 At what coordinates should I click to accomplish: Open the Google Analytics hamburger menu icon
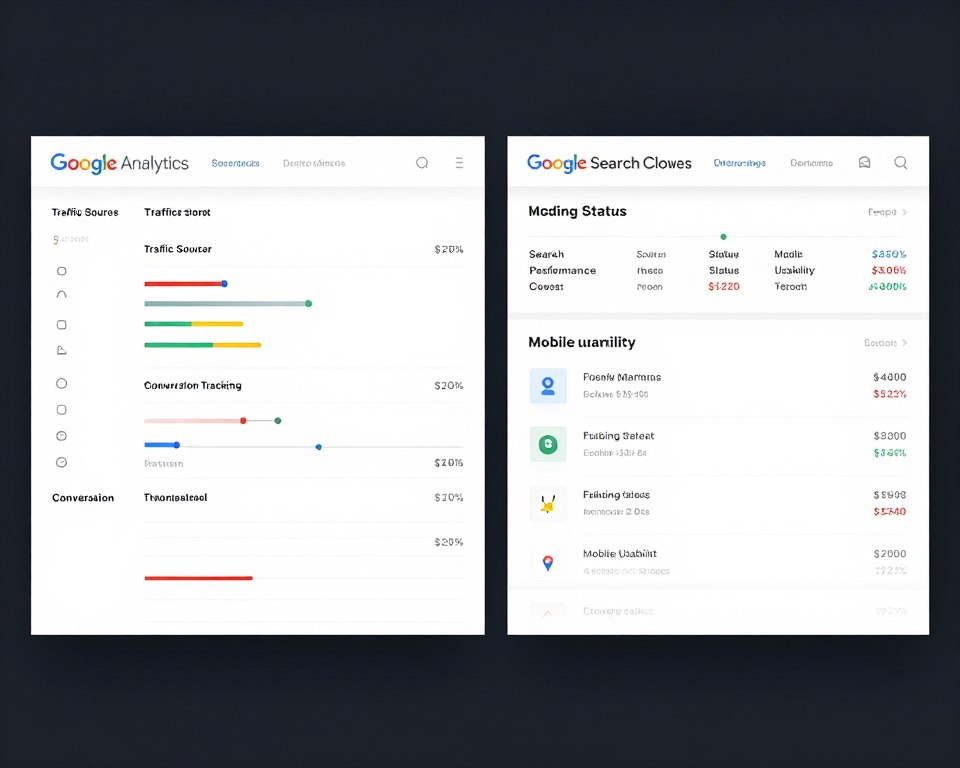tap(459, 163)
